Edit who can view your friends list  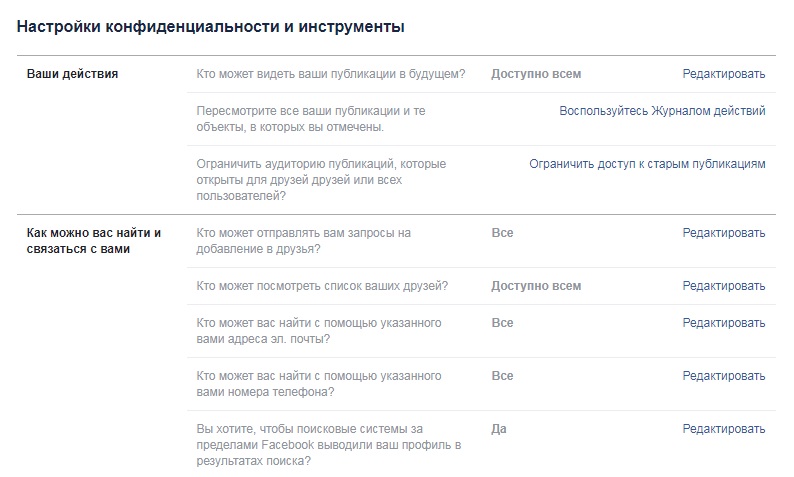tap(724, 286)
